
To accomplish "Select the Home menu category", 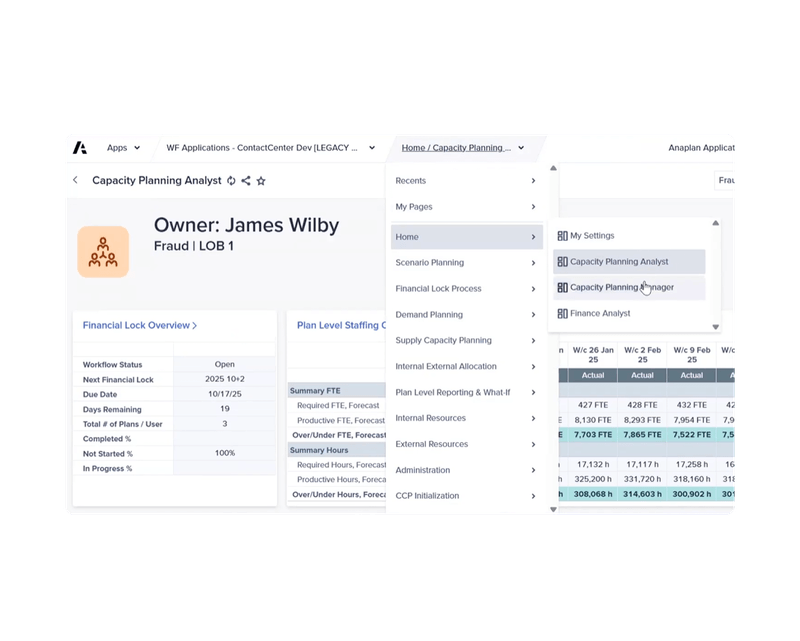I will 467,237.
